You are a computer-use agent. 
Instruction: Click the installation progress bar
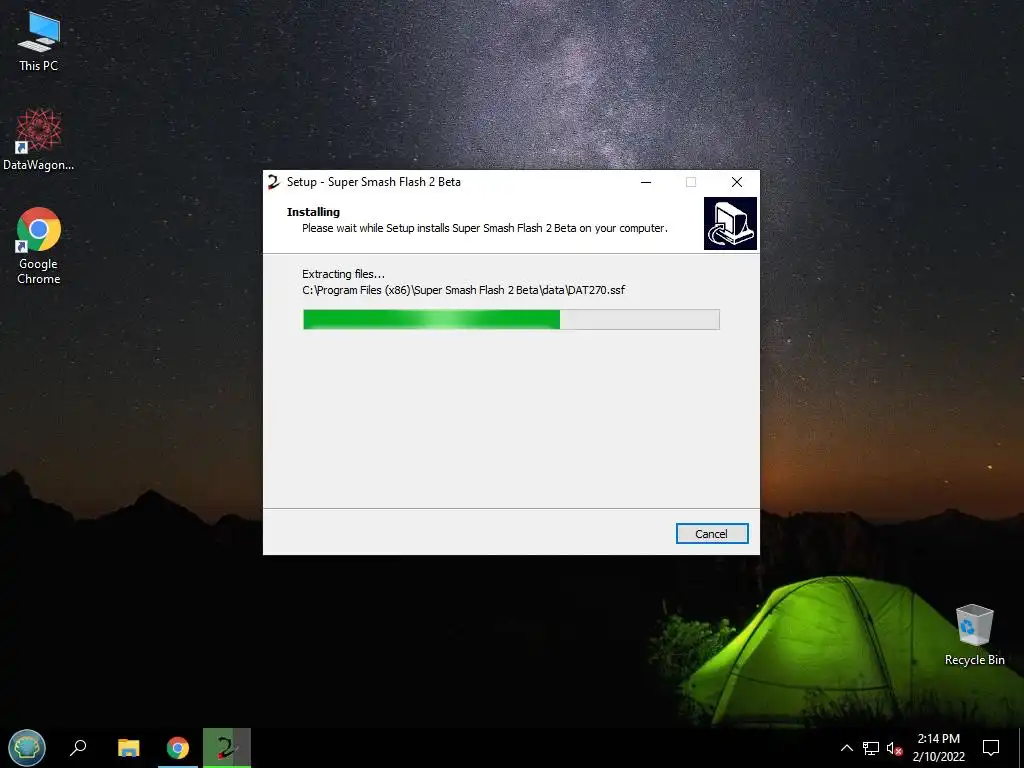click(511, 319)
